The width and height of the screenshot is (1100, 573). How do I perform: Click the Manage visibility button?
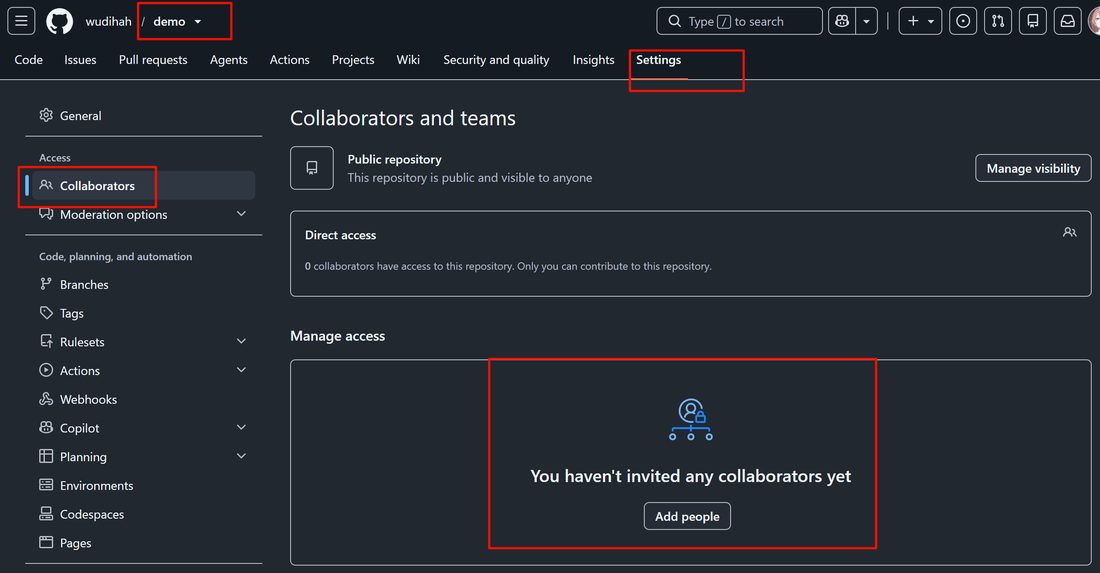[1033, 168]
